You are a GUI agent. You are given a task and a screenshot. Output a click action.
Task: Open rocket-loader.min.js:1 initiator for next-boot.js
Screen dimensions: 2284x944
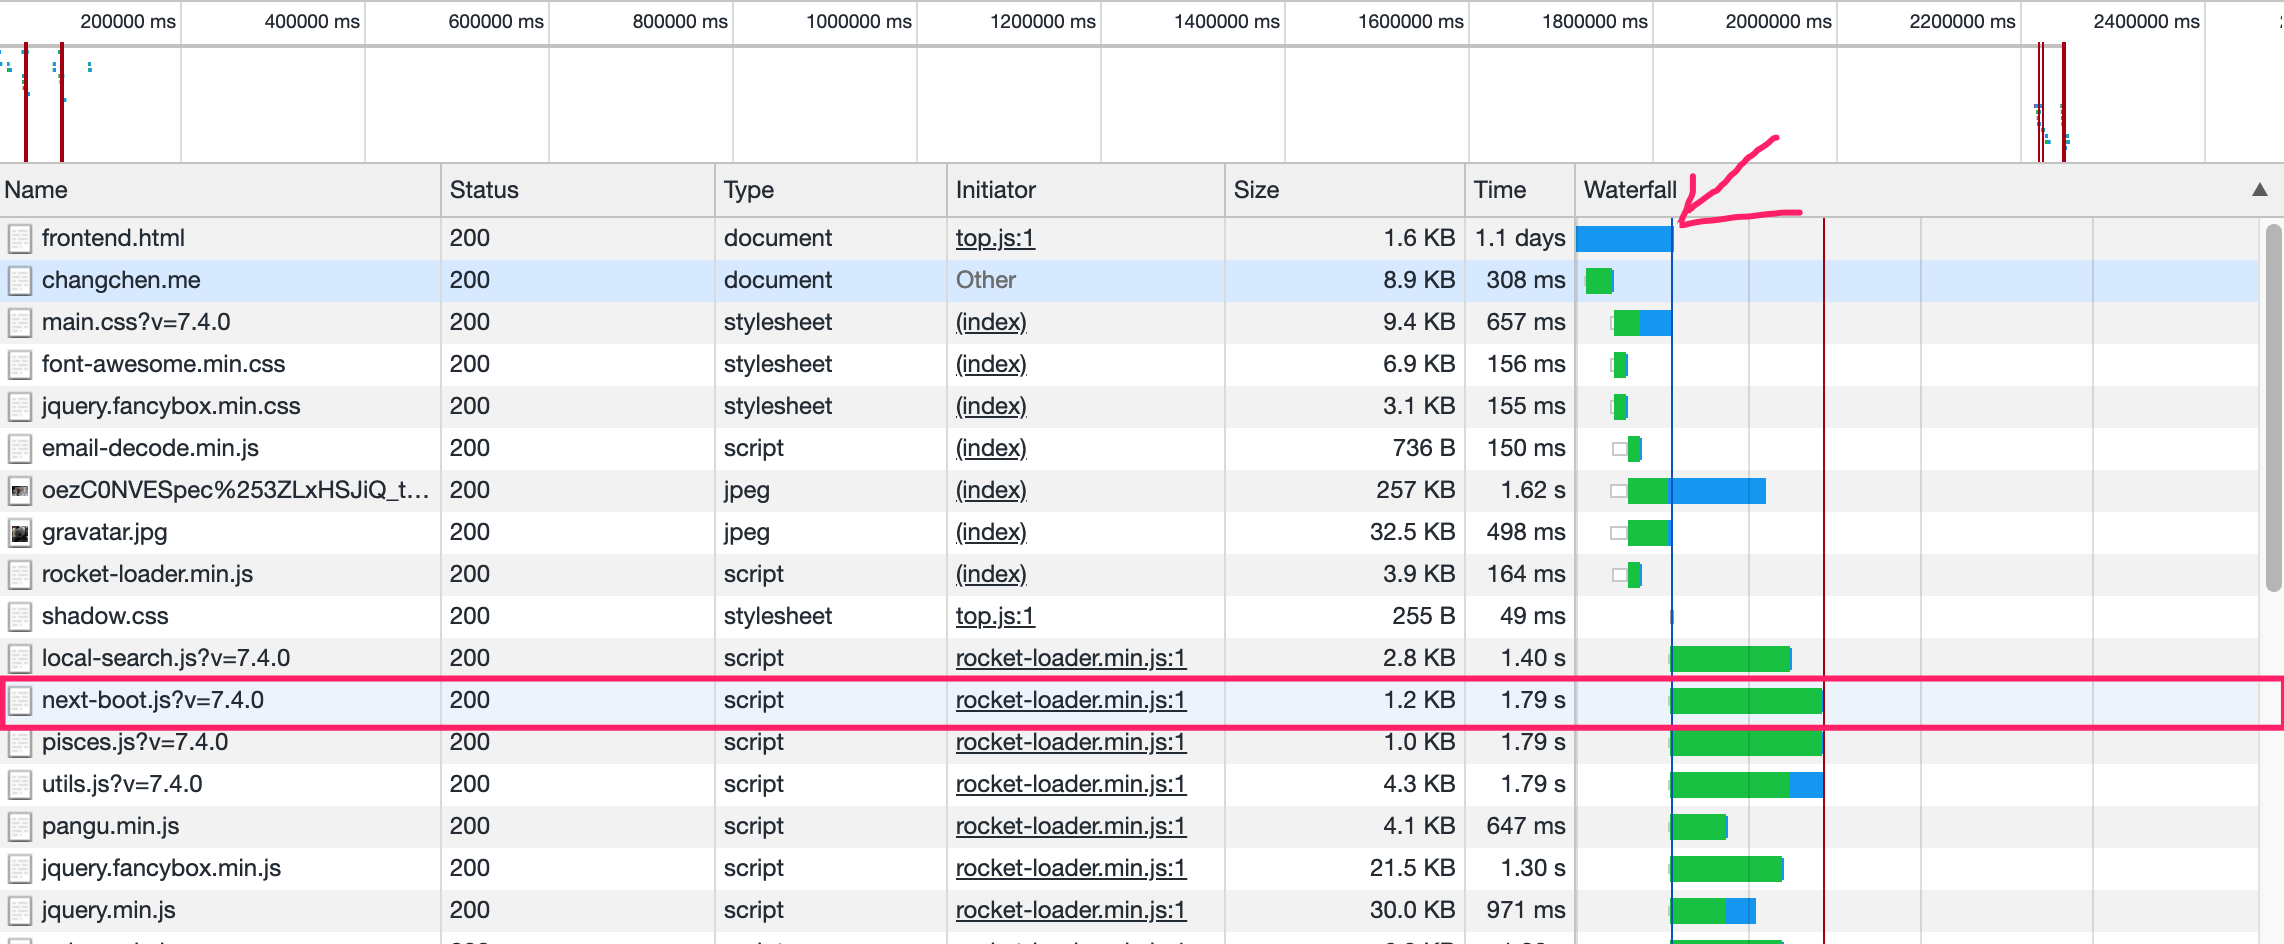pyautogui.click(x=1070, y=700)
